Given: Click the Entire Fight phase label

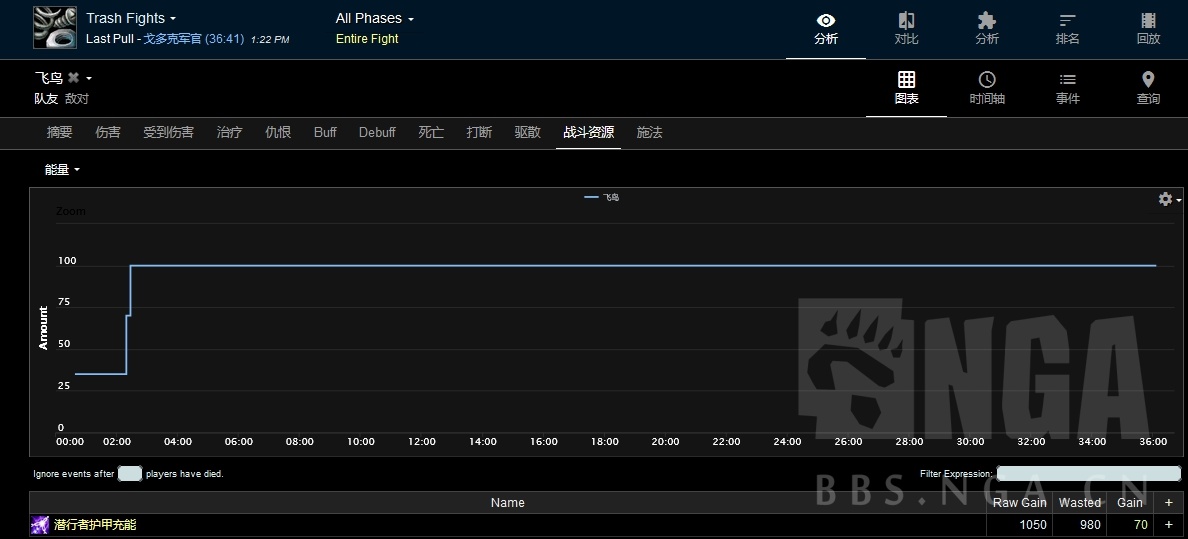Looking at the screenshot, I should [367, 39].
